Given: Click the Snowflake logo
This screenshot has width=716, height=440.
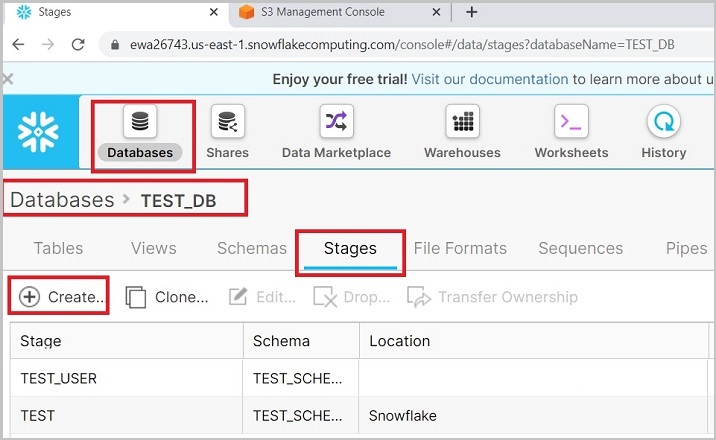Looking at the screenshot, I should click(x=39, y=131).
